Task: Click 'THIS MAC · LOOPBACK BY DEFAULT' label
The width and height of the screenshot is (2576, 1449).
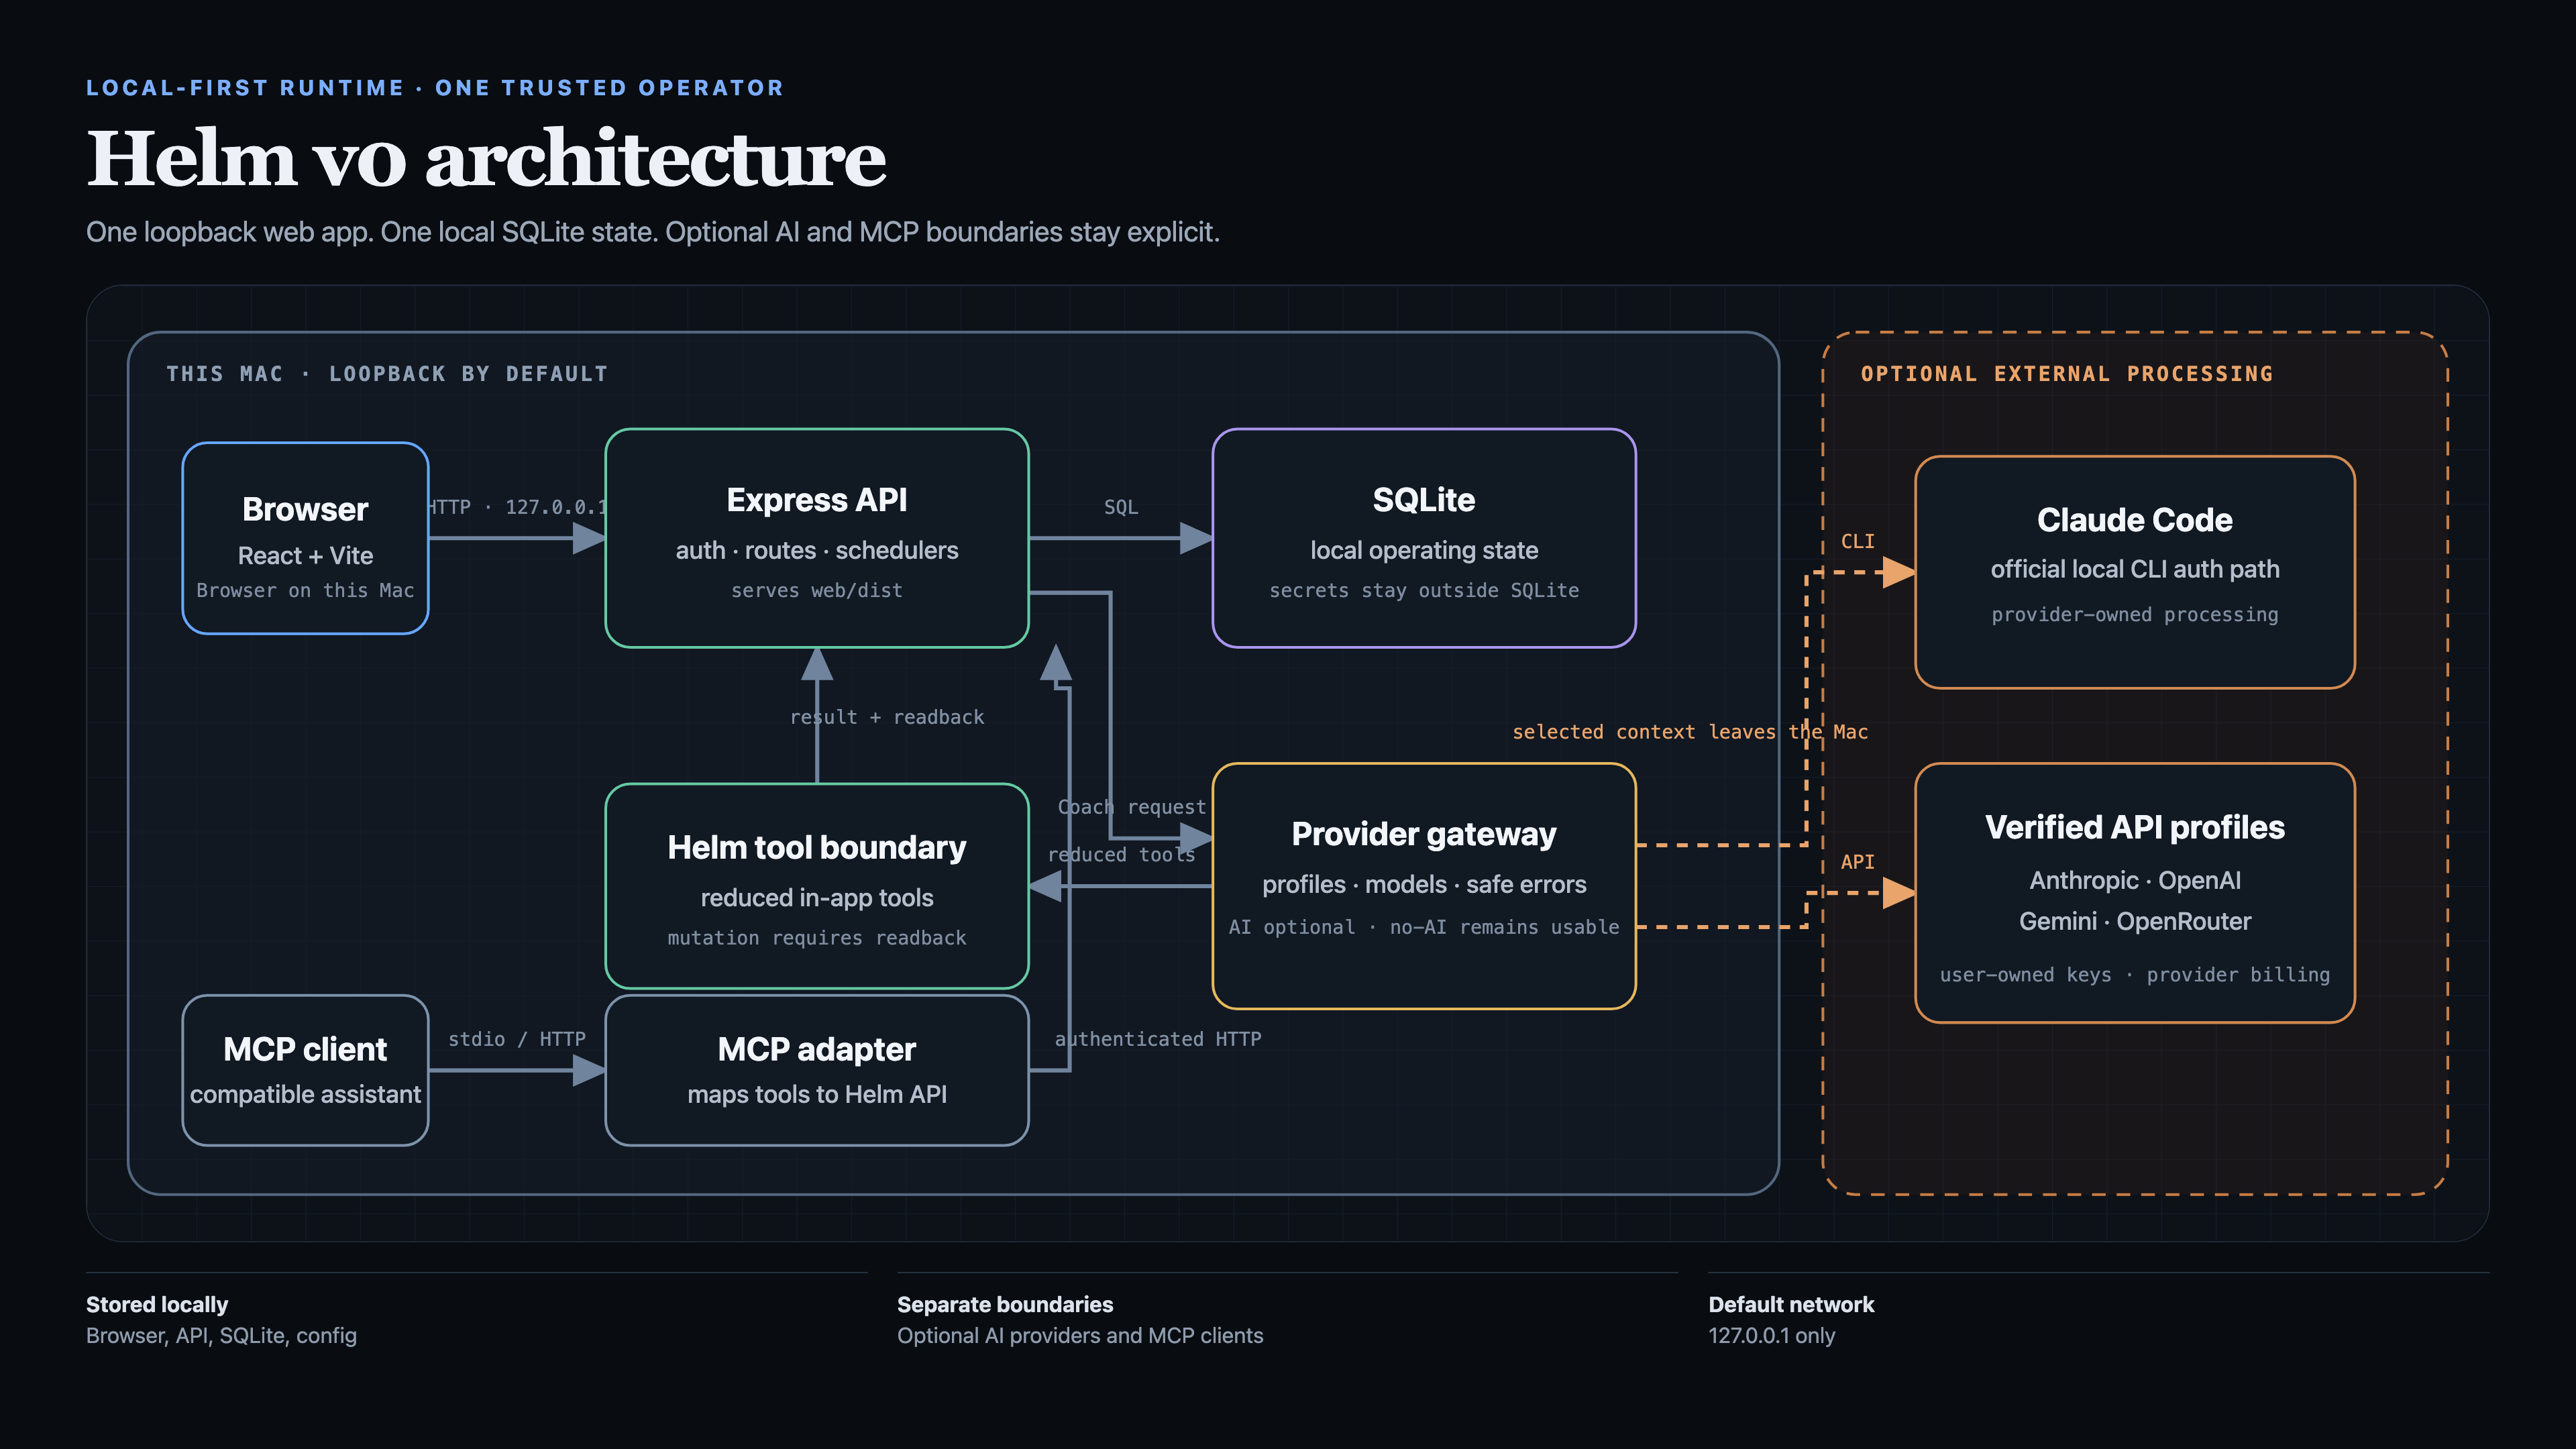Action: click(x=387, y=374)
